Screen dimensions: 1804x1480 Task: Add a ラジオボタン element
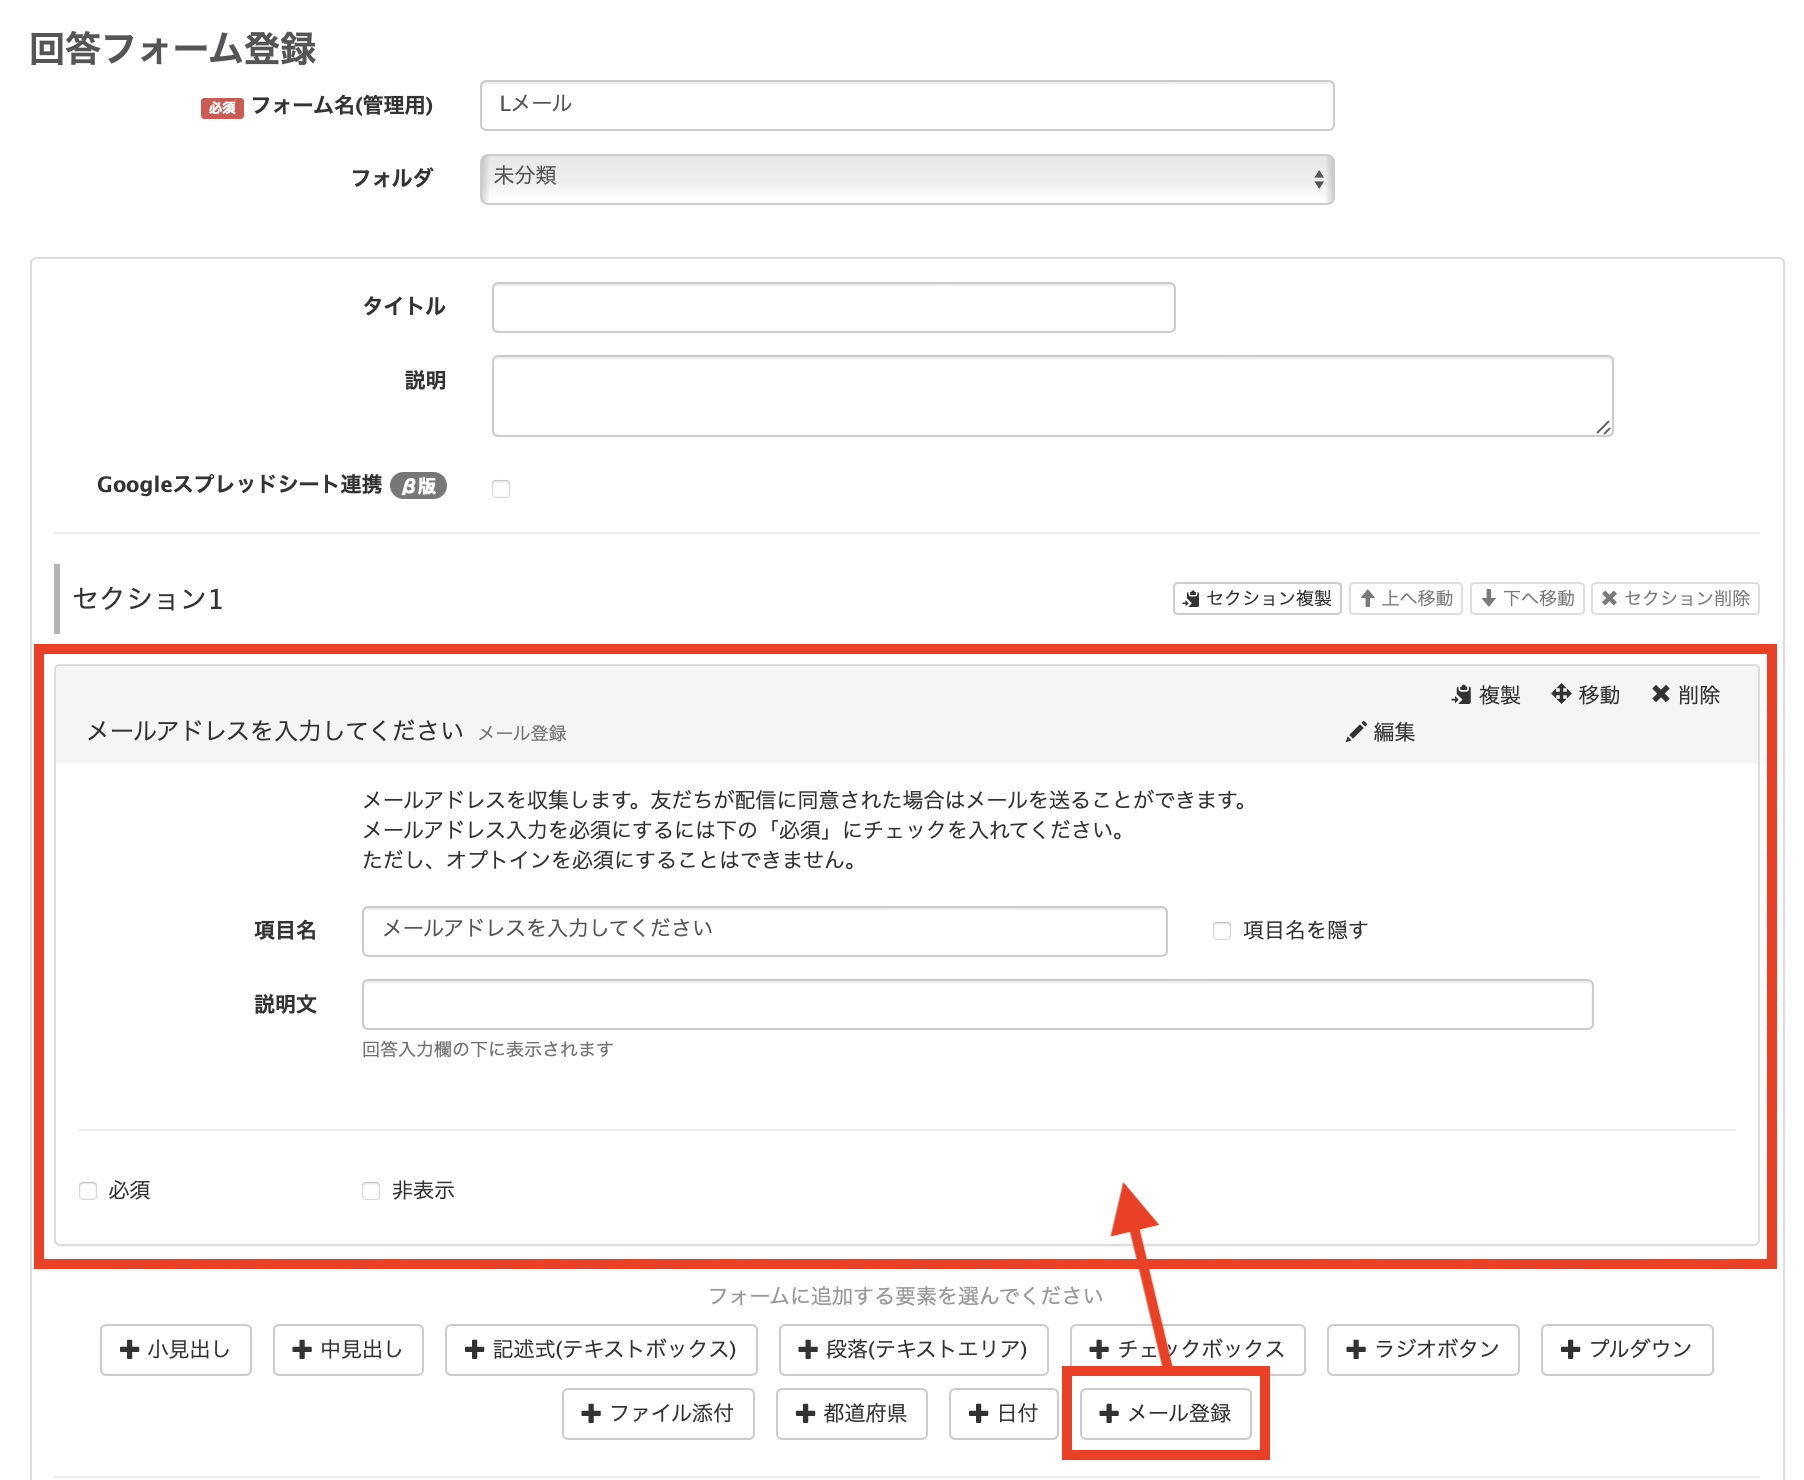(x=1422, y=1349)
